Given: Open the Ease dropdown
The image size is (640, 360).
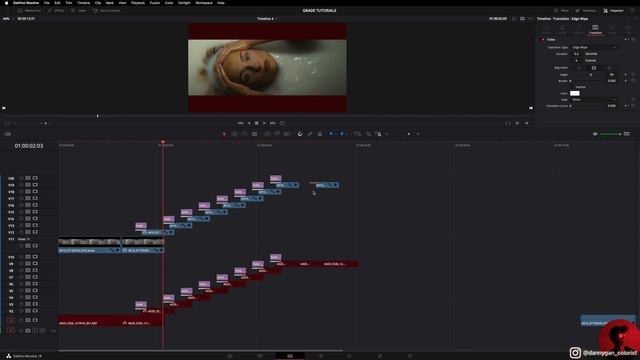Looking at the screenshot, I should [x=594, y=100].
